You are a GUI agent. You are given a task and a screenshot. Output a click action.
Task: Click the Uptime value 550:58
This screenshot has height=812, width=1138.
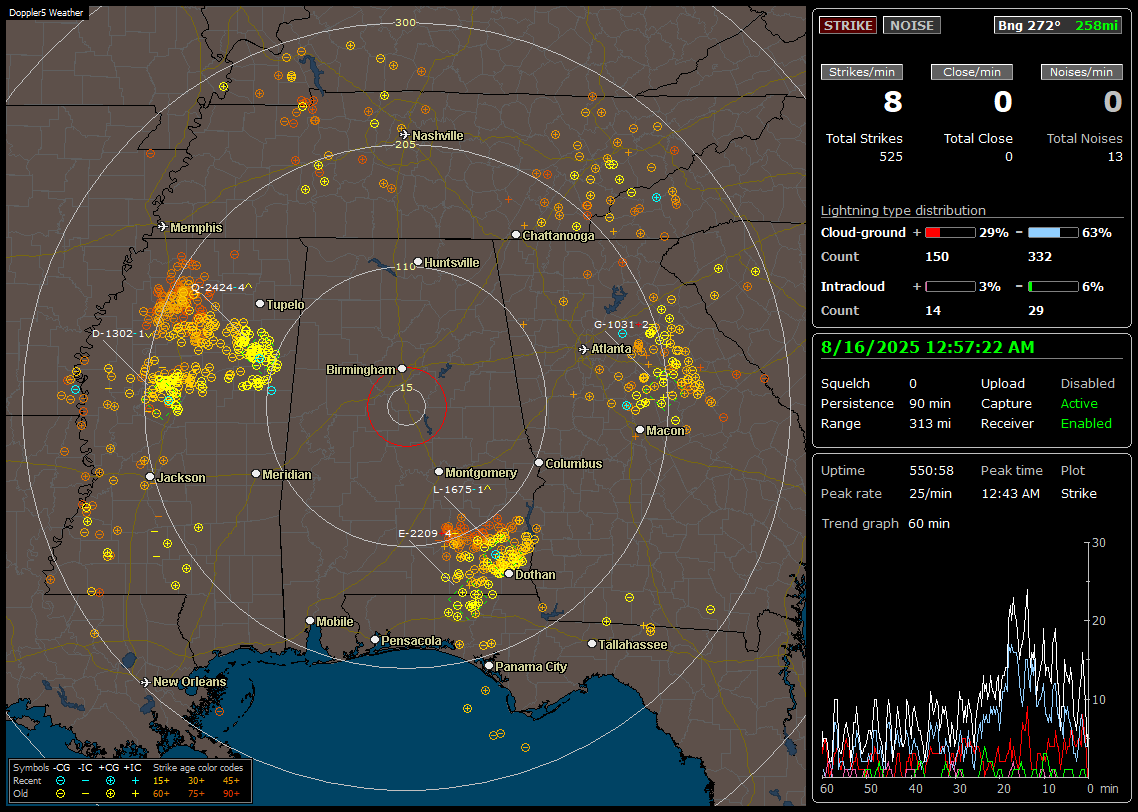pos(931,470)
